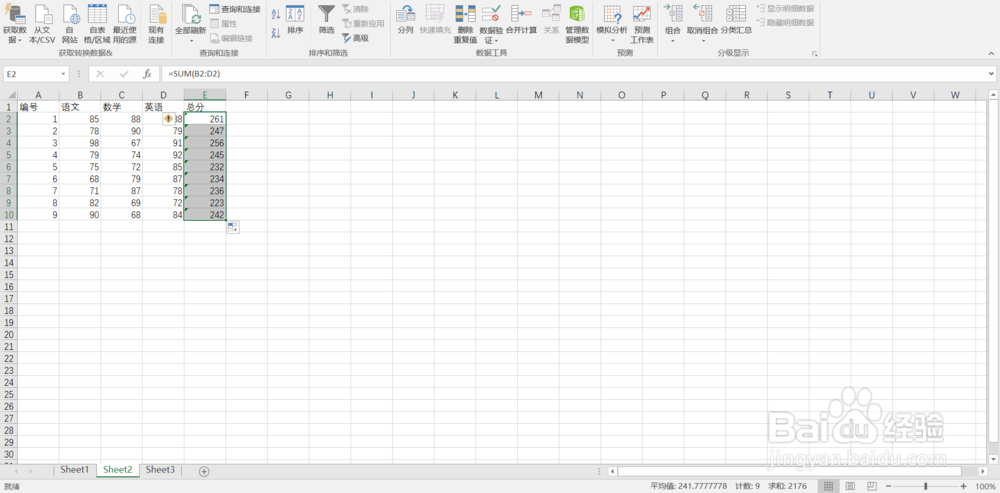Select column F header
Image resolution: width=1000 pixels, height=493 pixels.
(246, 95)
